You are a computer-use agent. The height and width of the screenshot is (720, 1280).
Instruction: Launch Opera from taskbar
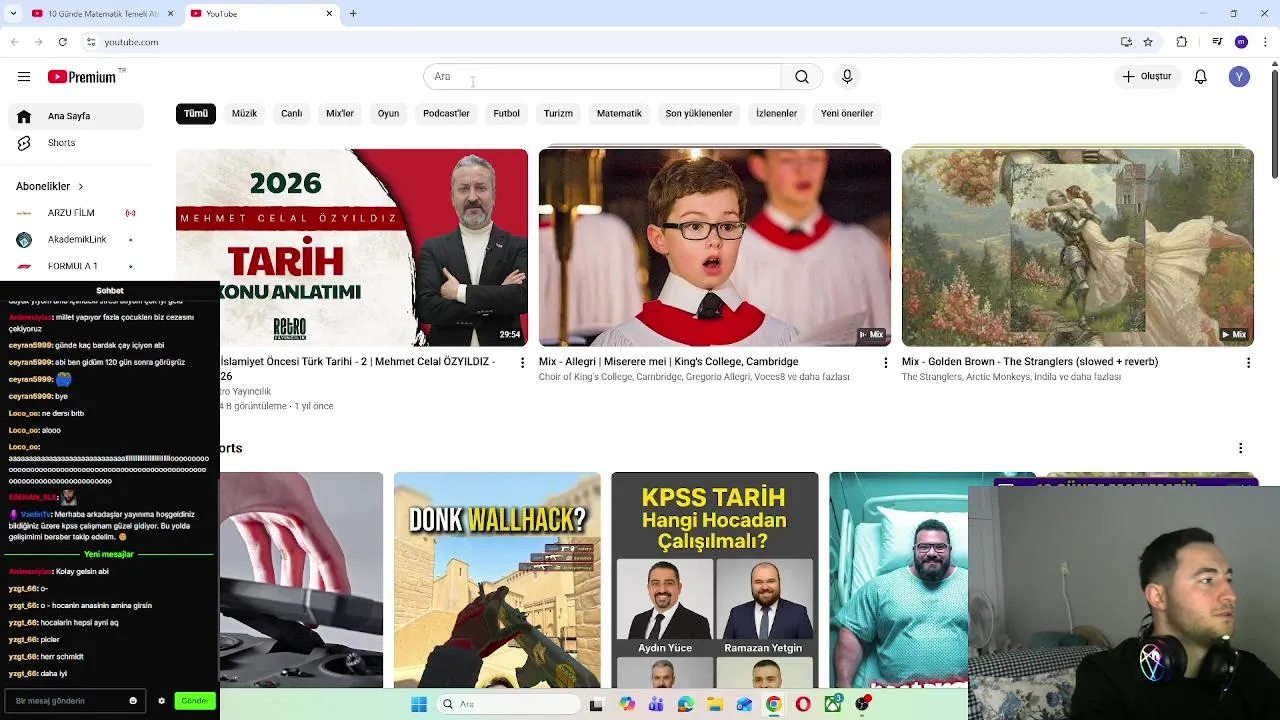click(803, 704)
